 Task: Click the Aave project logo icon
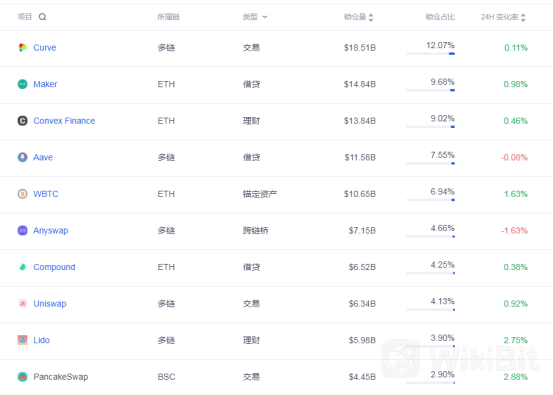click(x=23, y=157)
